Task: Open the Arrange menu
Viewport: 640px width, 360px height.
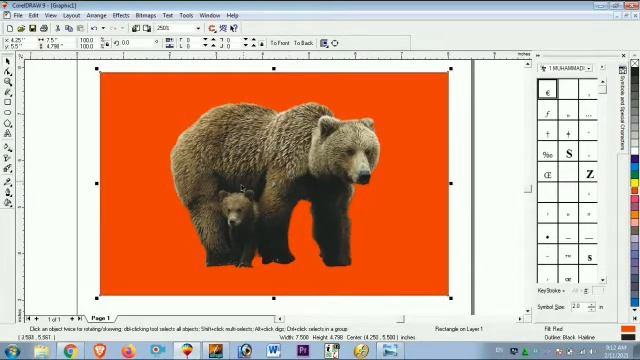Action: tap(96, 16)
